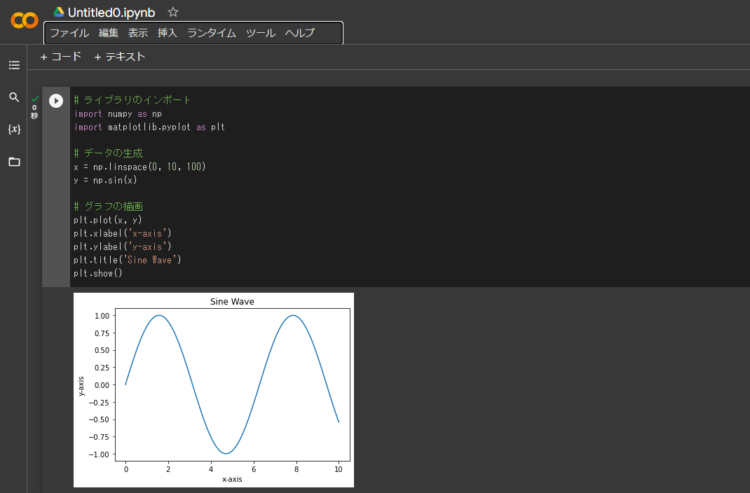
Task: Click the Sine Wave plot output image
Action: click(x=214, y=390)
